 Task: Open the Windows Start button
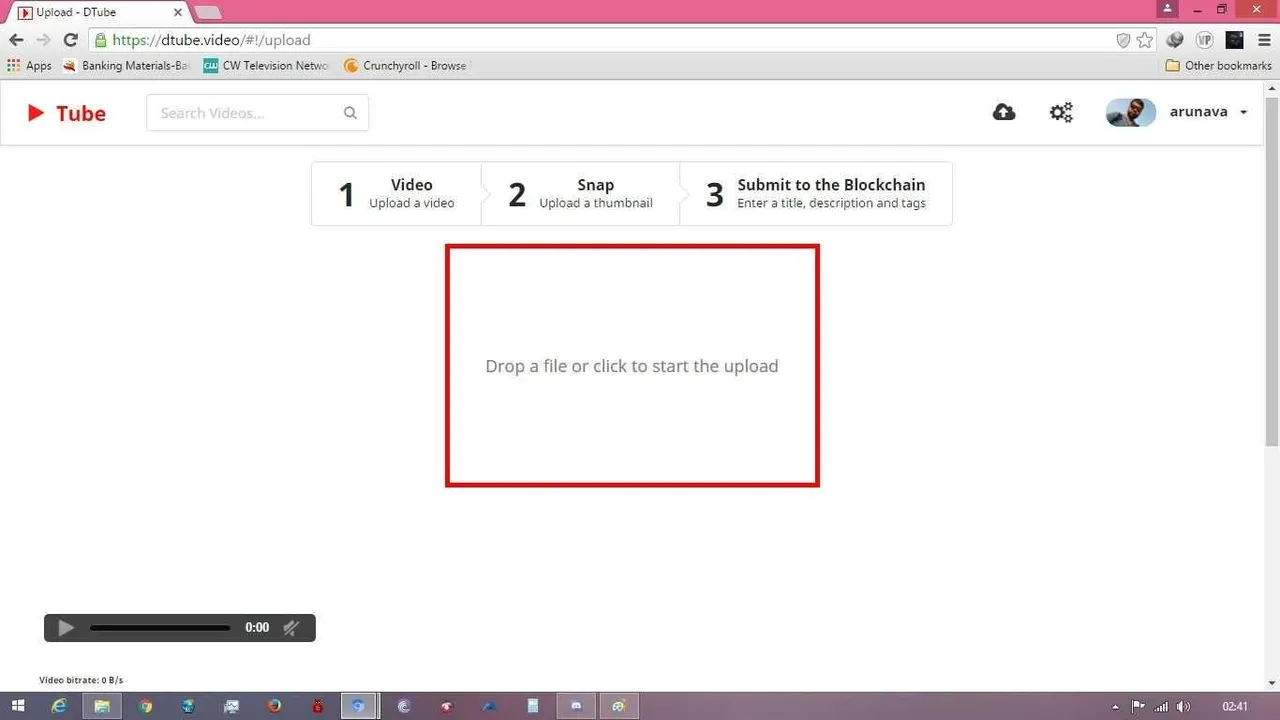(x=18, y=706)
